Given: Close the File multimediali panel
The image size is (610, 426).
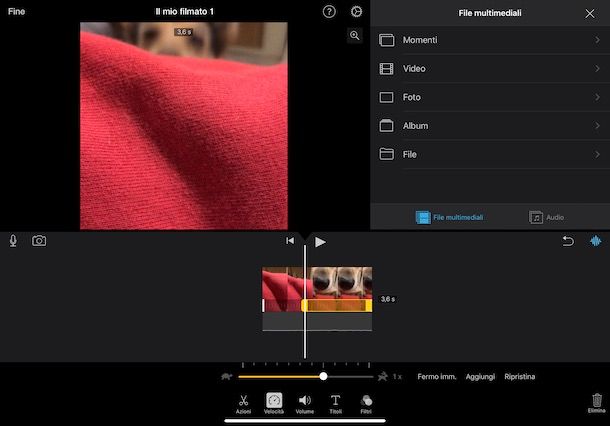Looking at the screenshot, I should (590, 14).
